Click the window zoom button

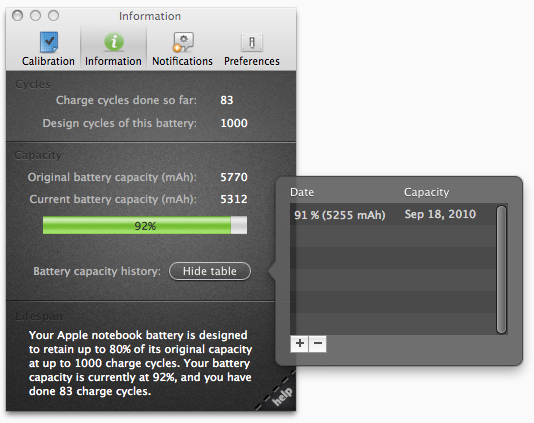point(53,16)
